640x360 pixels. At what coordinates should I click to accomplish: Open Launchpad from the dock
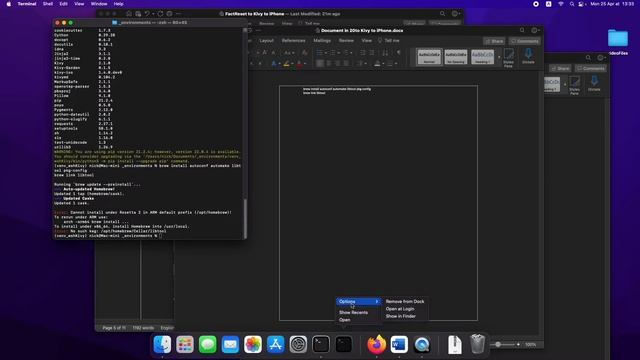185,344
